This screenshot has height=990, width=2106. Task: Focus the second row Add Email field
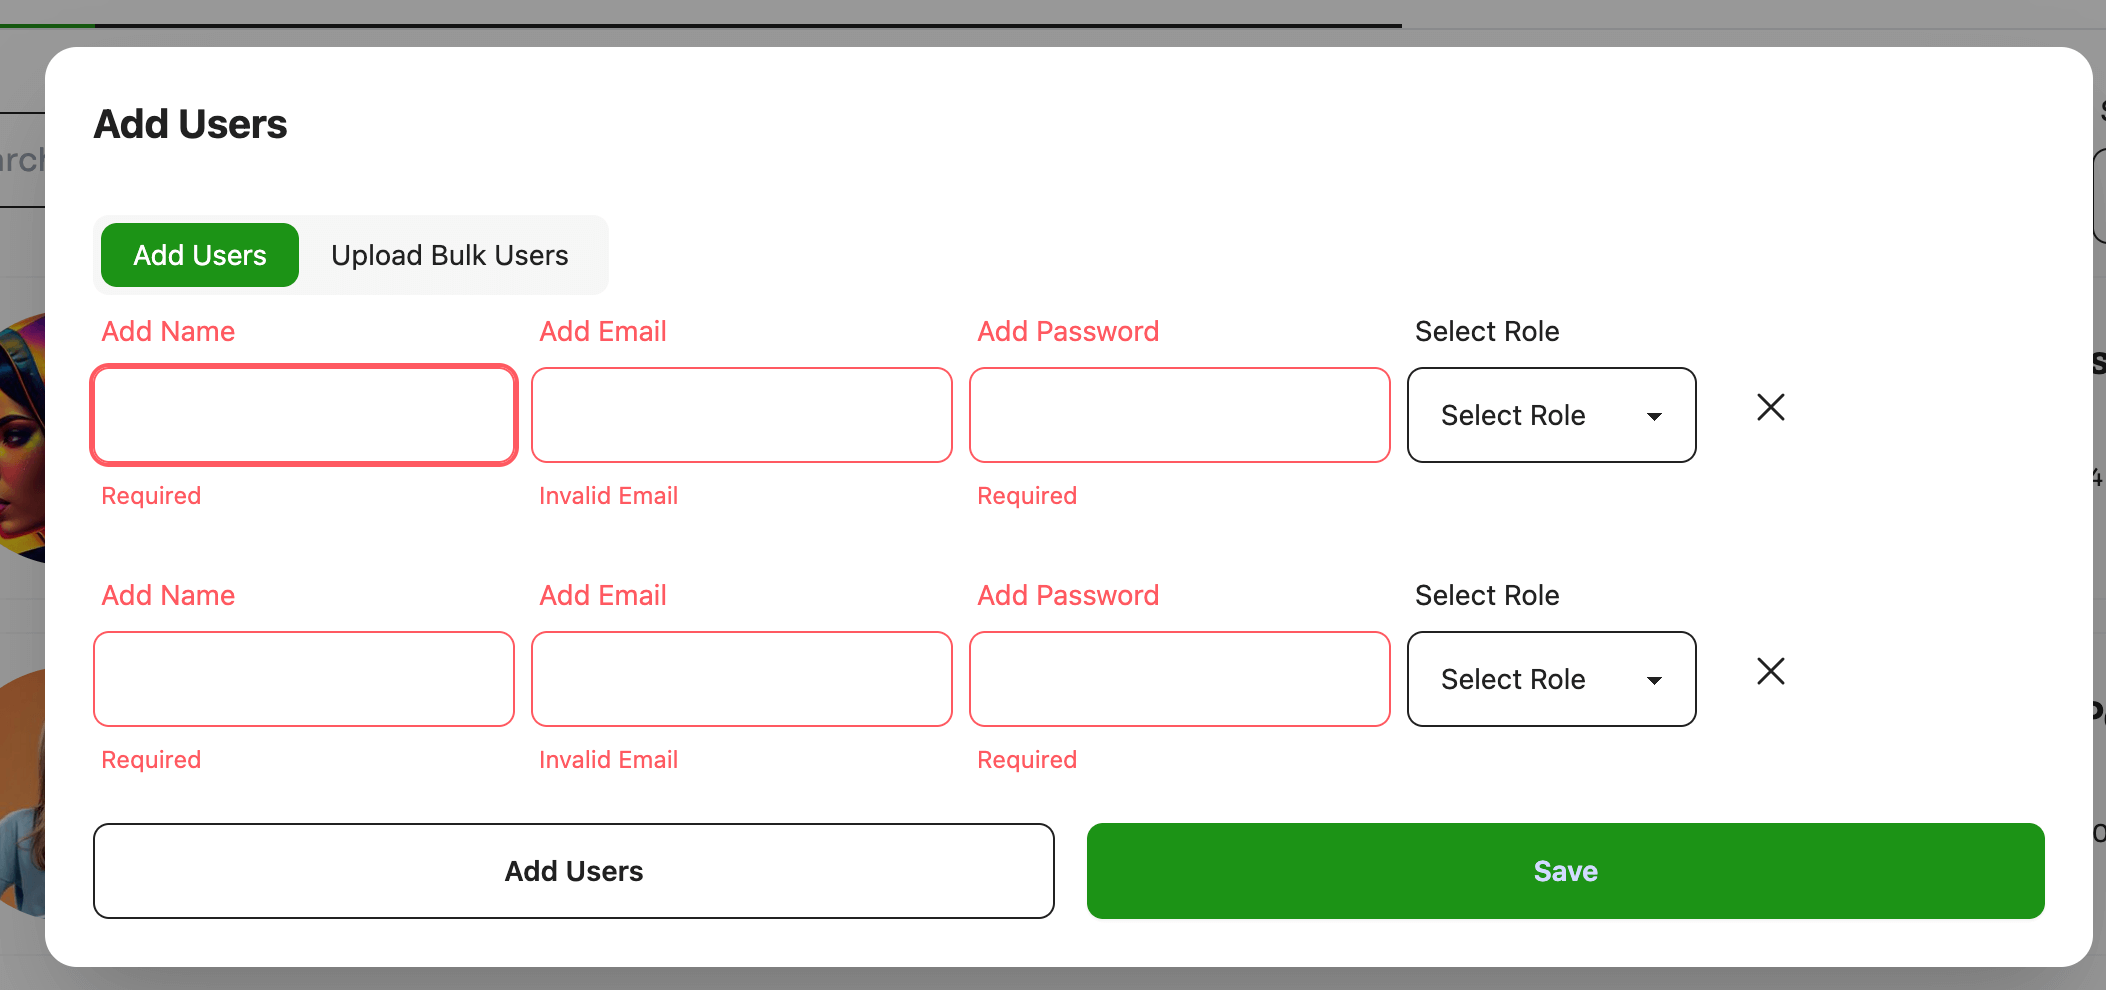coord(742,679)
